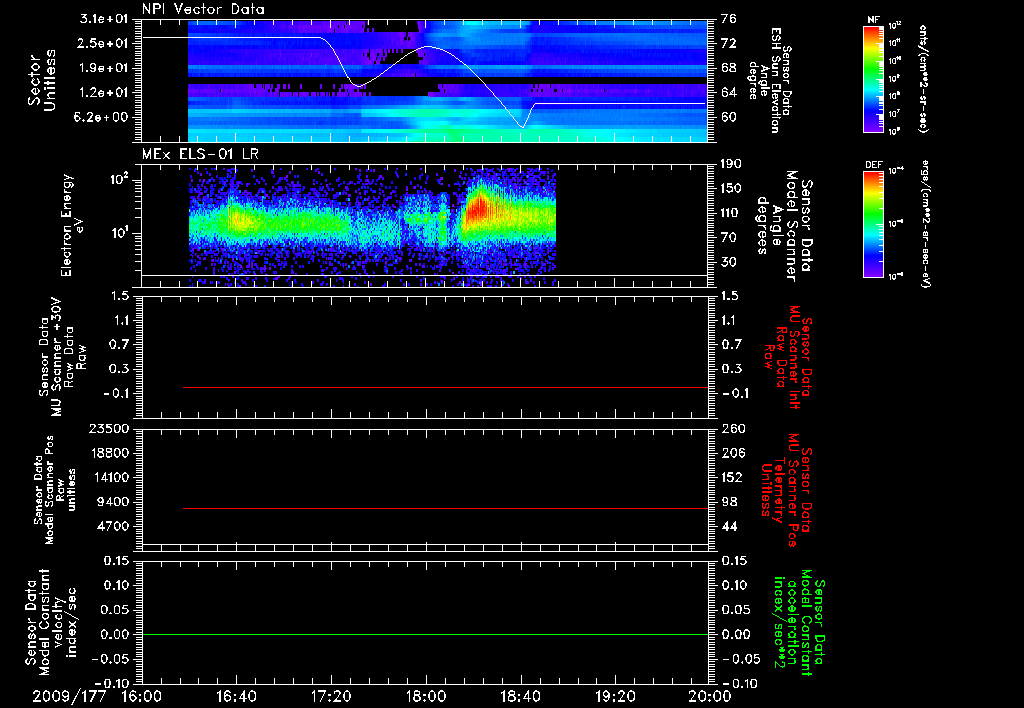Click the "16:00" time tick label
The height and width of the screenshot is (708, 1024).
pos(142,697)
